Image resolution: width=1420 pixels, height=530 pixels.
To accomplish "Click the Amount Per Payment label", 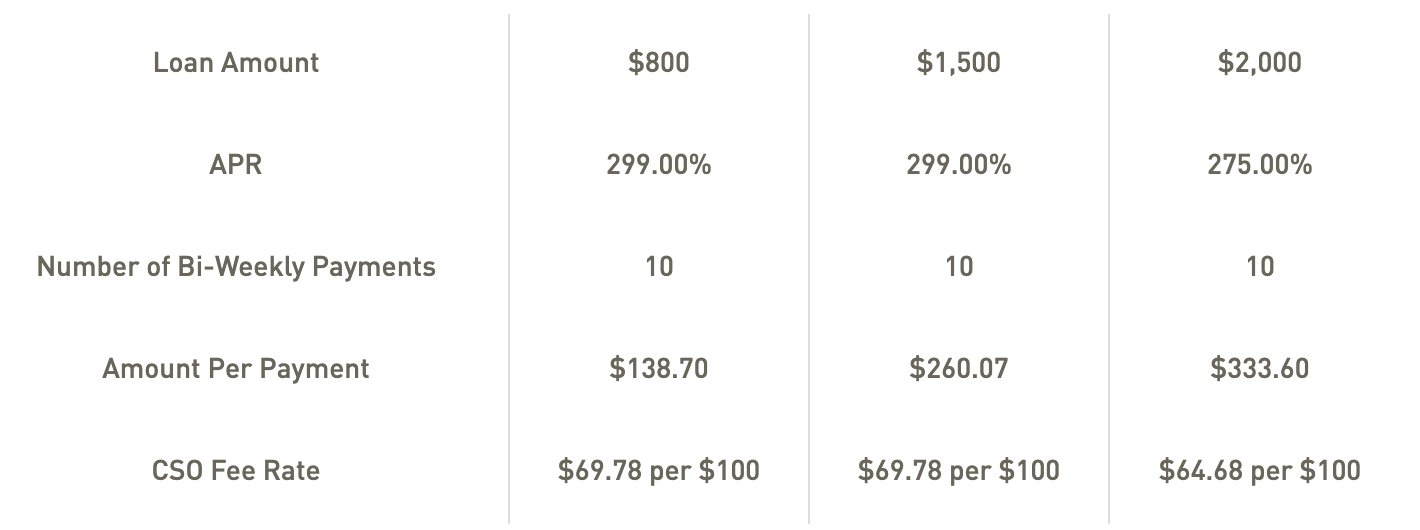I will click(236, 369).
